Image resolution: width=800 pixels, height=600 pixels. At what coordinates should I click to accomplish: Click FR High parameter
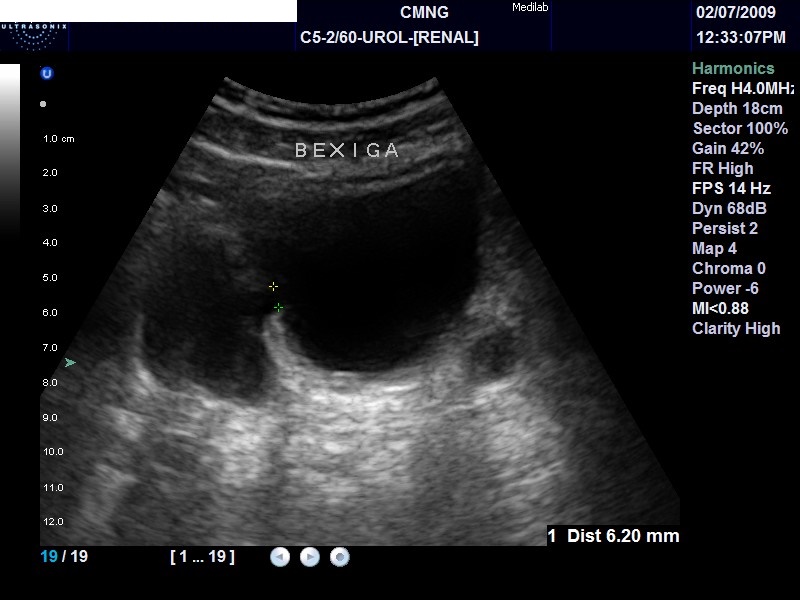(722, 168)
